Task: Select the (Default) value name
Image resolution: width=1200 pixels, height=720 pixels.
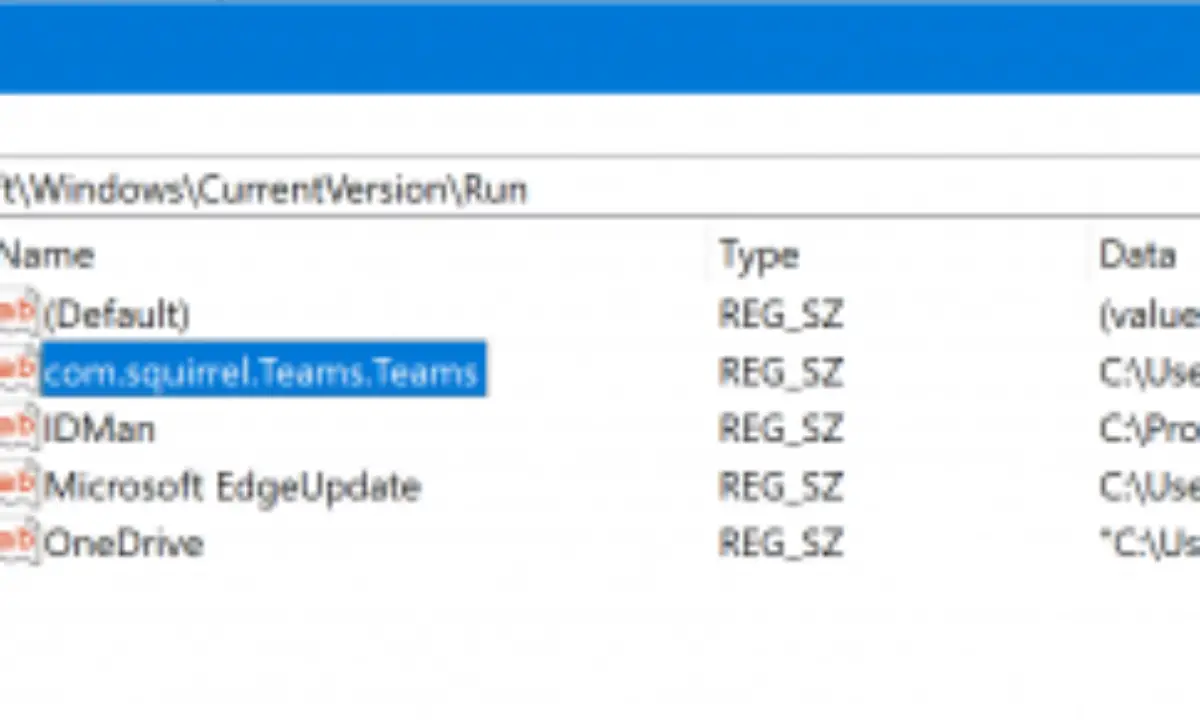Action: click(116, 315)
